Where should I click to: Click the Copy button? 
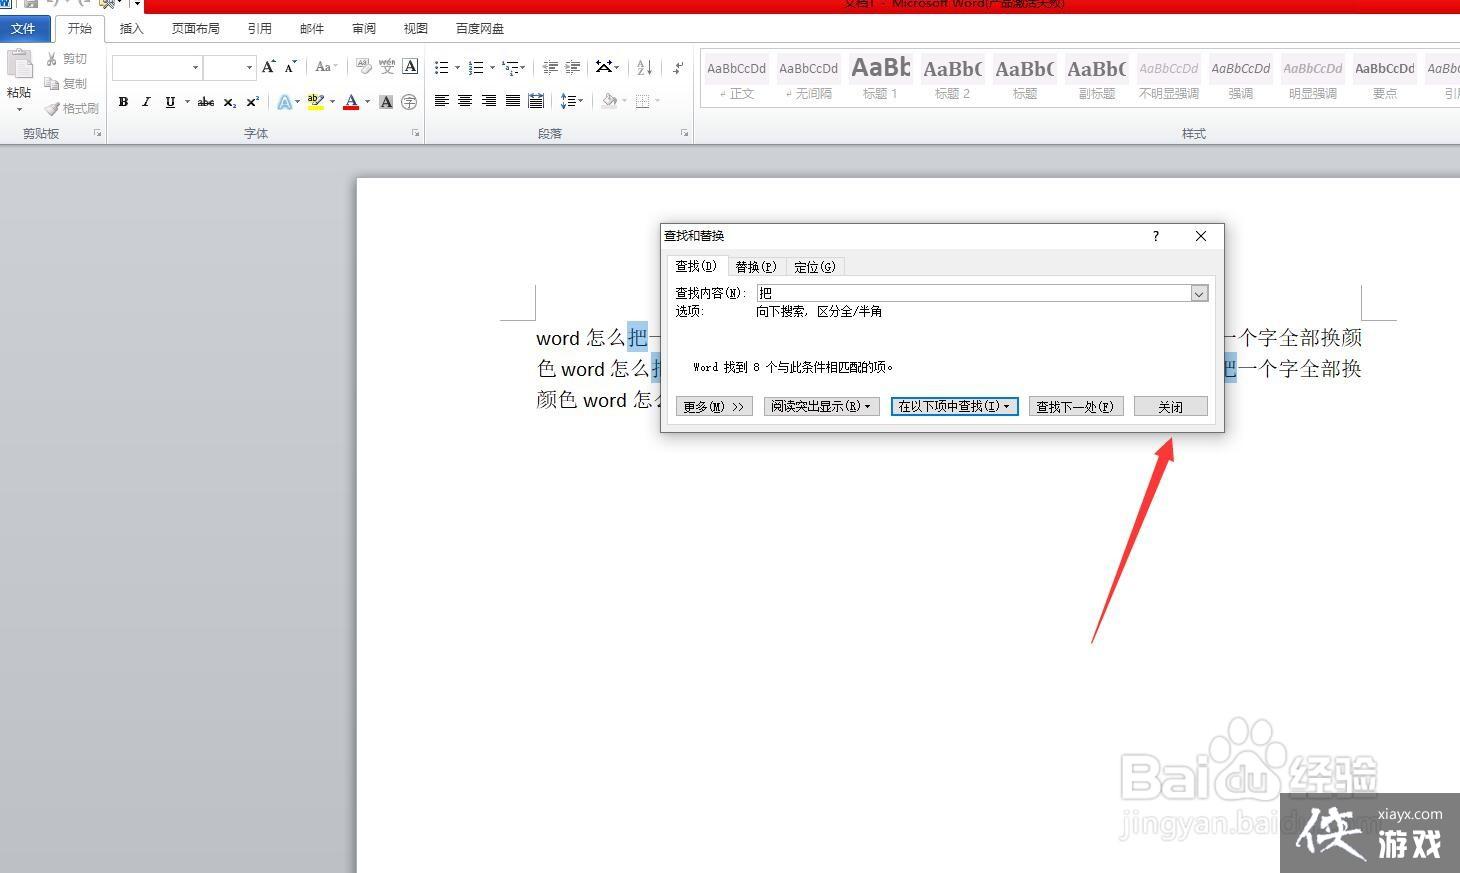tap(67, 84)
